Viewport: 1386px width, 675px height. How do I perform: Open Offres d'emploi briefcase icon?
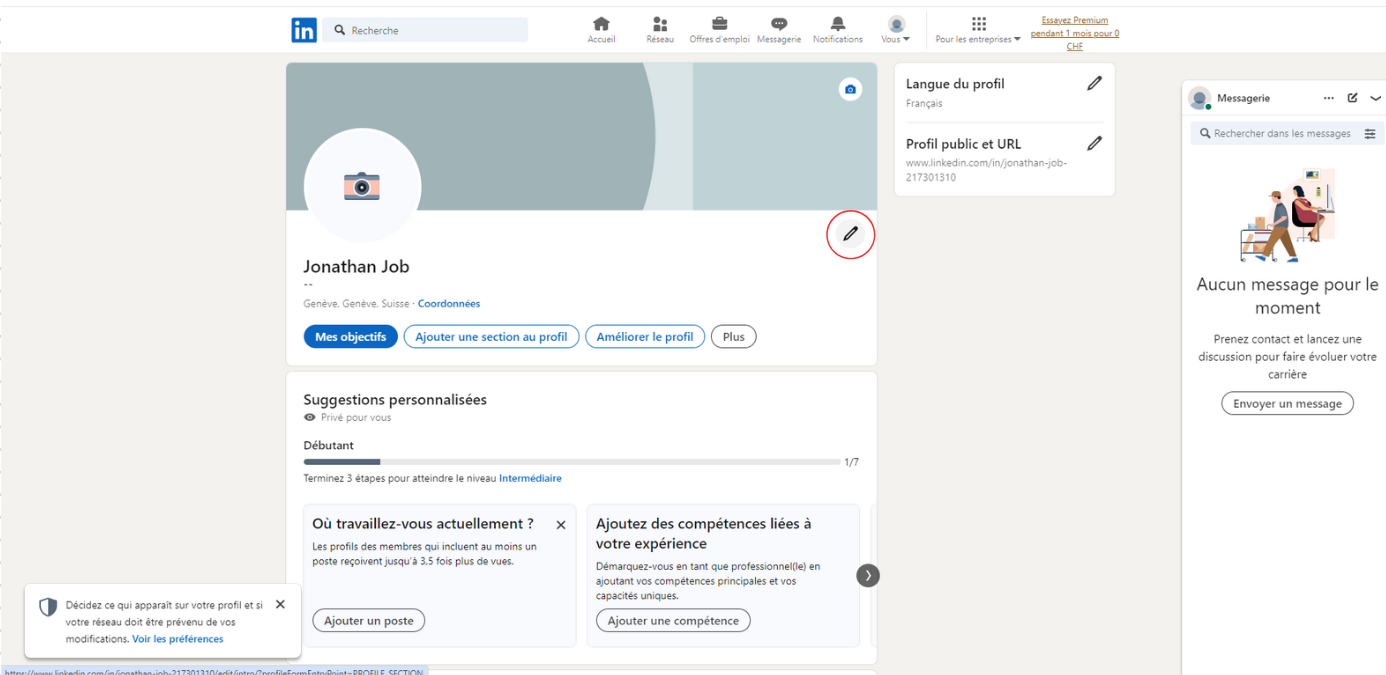tap(719, 25)
